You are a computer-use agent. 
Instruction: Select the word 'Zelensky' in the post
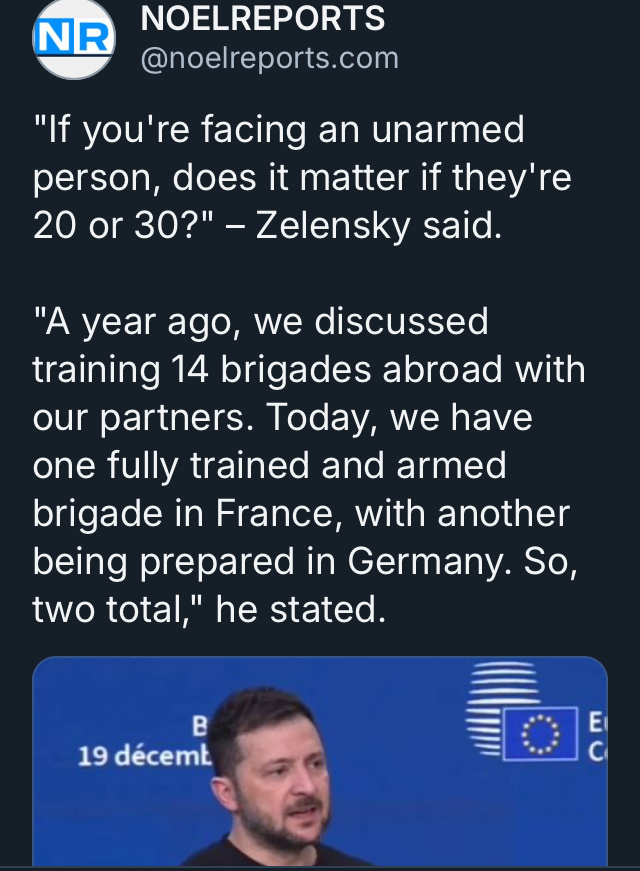coord(333,226)
